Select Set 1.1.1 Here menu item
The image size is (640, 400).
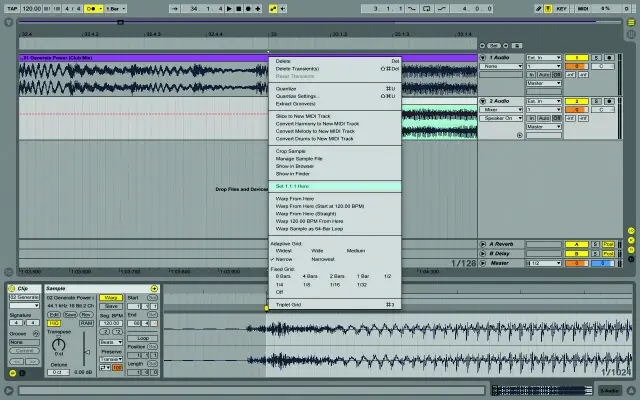point(335,186)
